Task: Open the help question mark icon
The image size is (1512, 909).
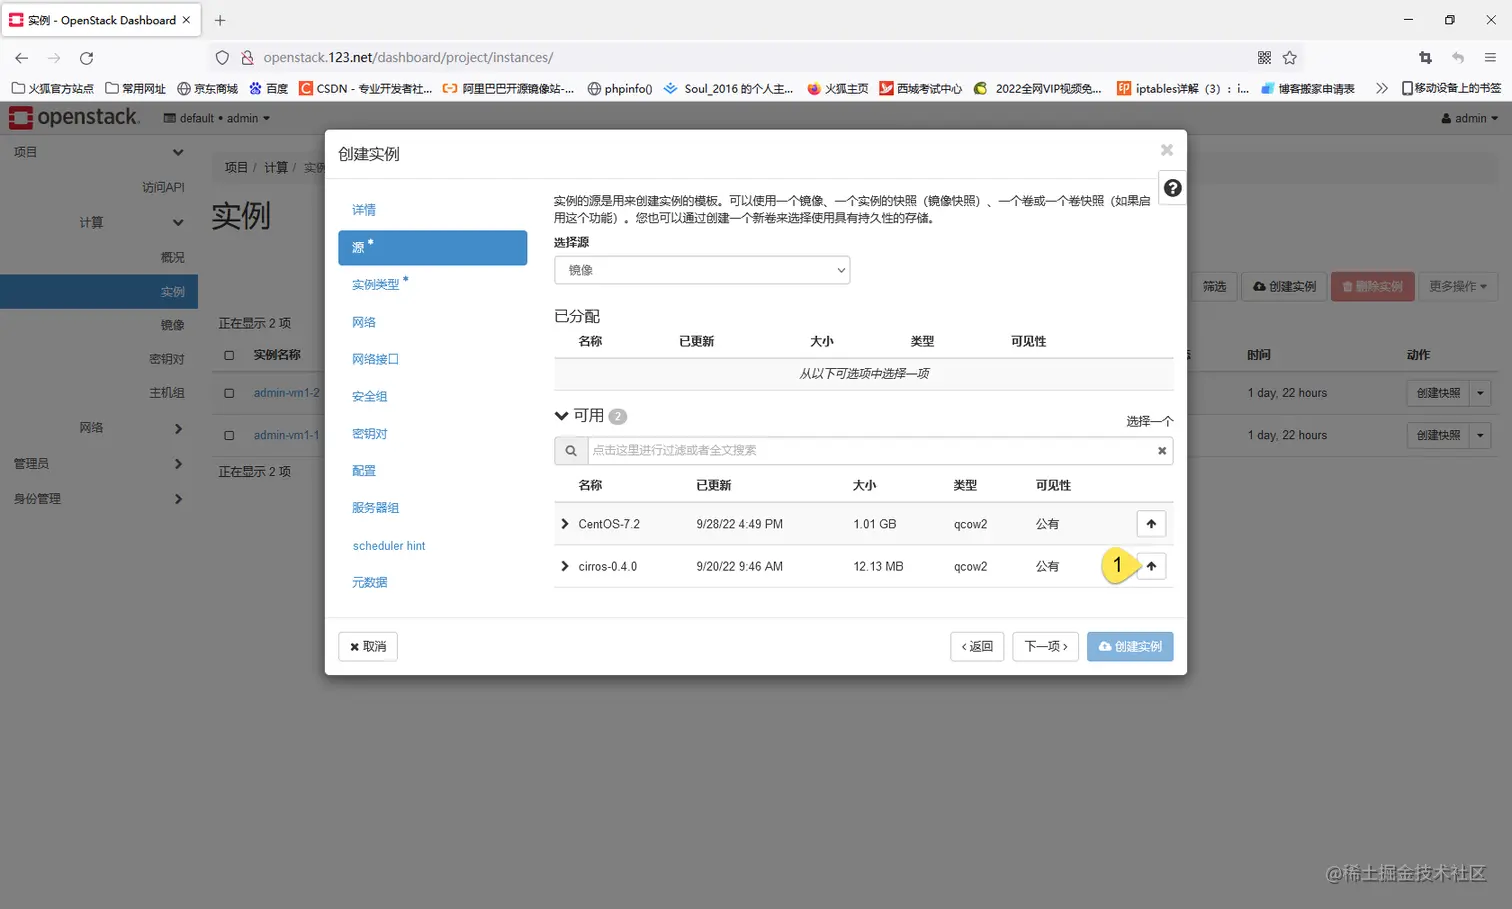Action: (1171, 187)
